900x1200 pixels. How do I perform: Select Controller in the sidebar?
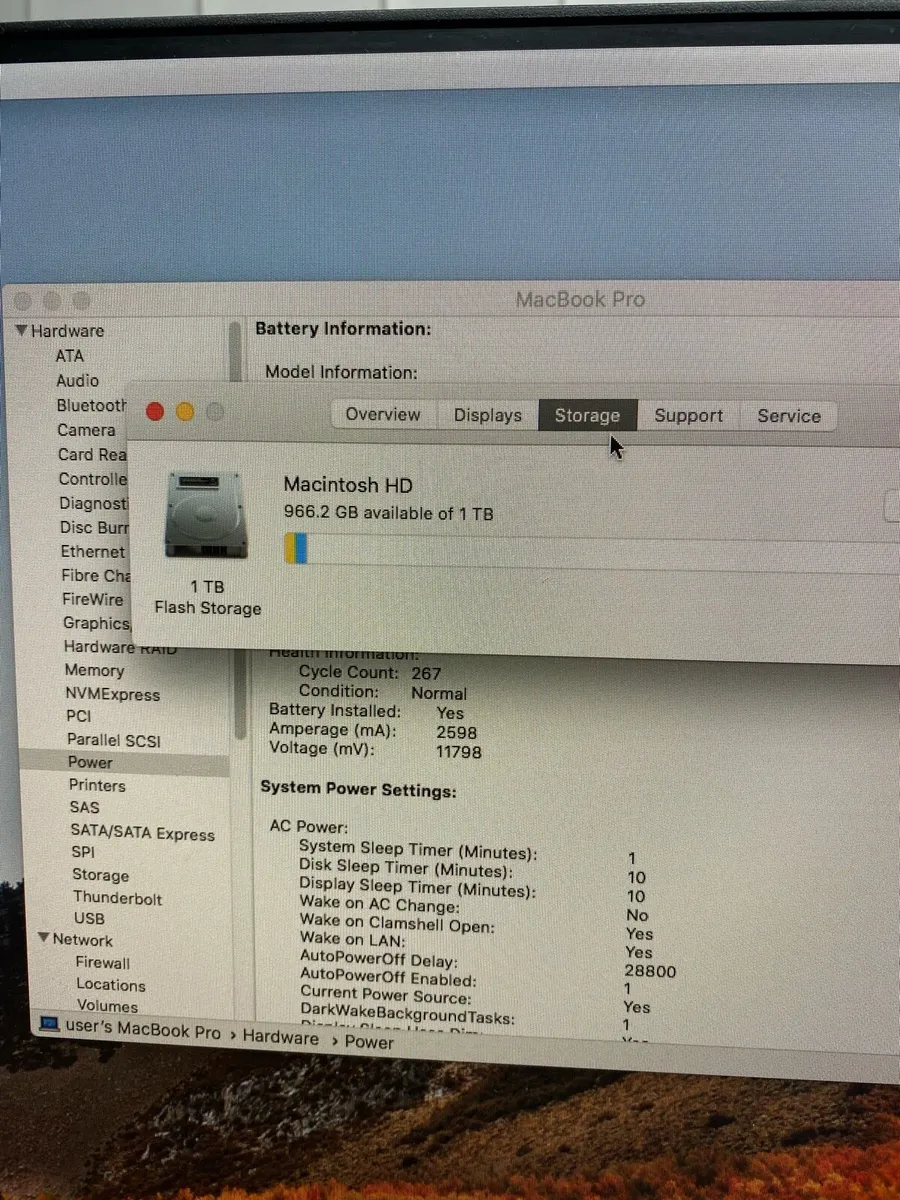(93, 479)
